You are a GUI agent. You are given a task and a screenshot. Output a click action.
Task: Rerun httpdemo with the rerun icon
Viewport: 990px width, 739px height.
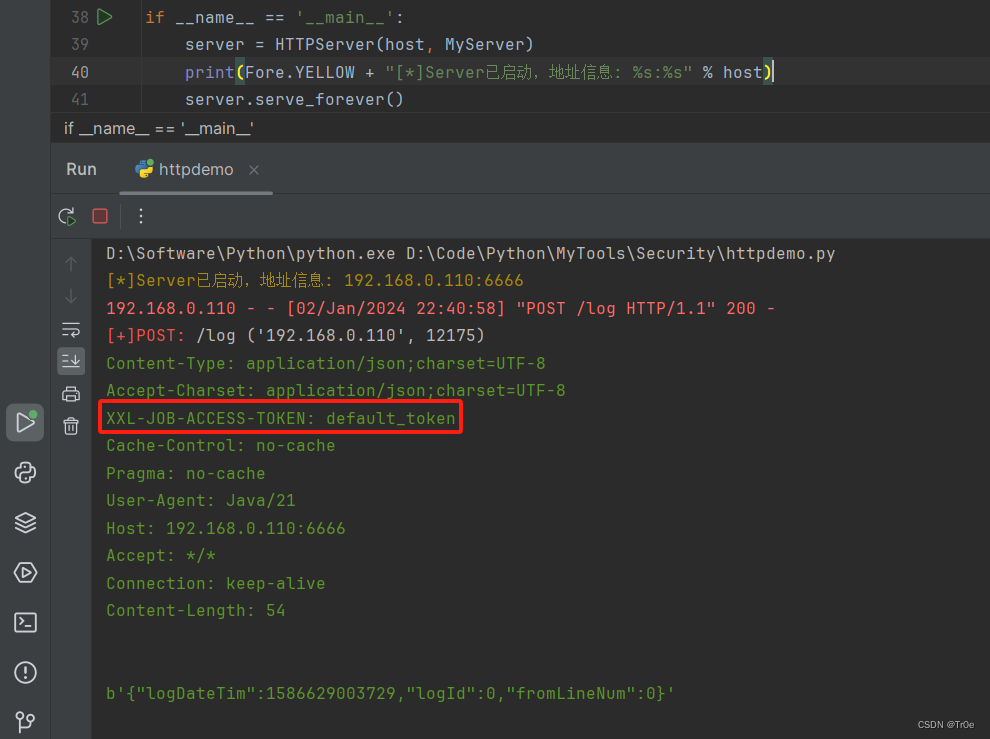point(67,217)
